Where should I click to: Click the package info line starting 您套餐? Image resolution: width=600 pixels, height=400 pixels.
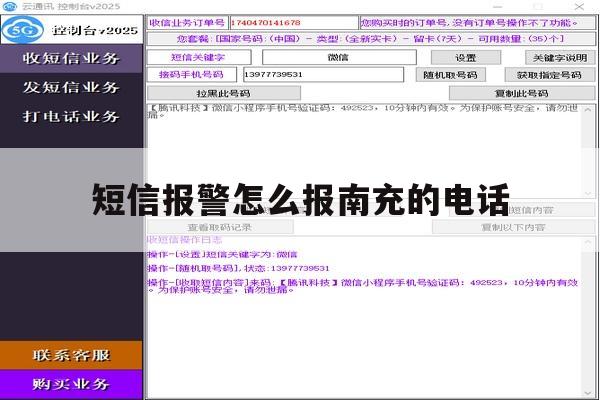(x=370, y=39)
